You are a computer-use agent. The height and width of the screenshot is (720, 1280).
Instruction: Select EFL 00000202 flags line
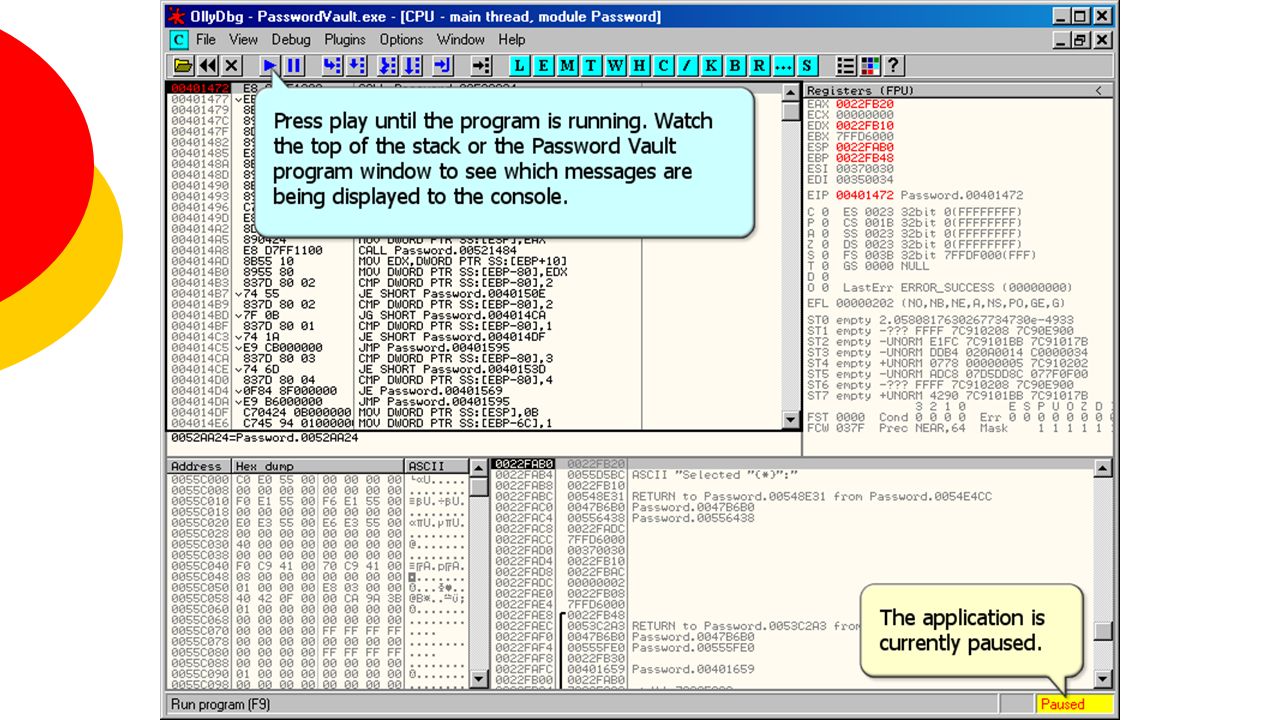click(935, 303)
